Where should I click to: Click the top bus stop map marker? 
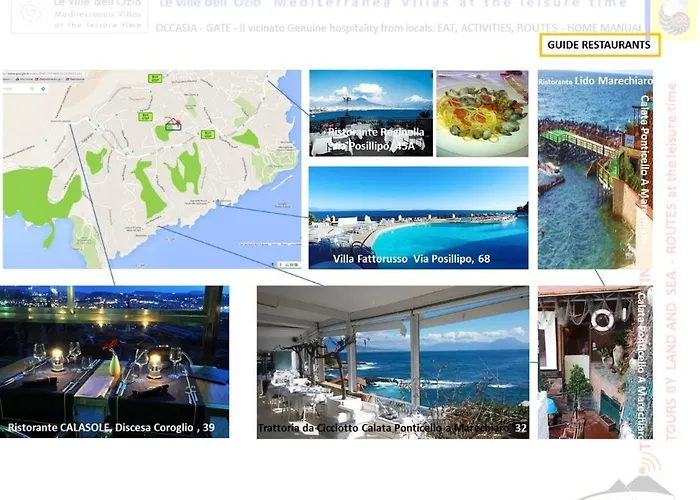click(x=155, y=79)
